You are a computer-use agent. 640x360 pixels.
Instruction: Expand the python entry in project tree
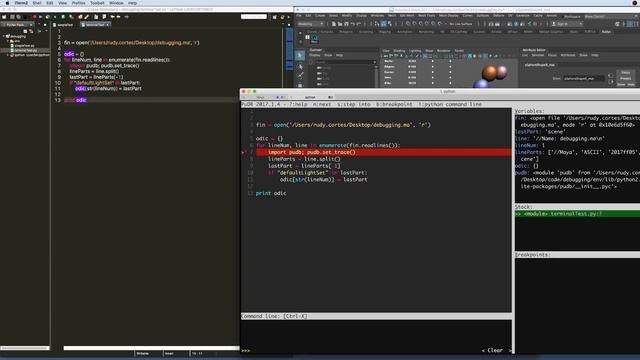point(8,55)
